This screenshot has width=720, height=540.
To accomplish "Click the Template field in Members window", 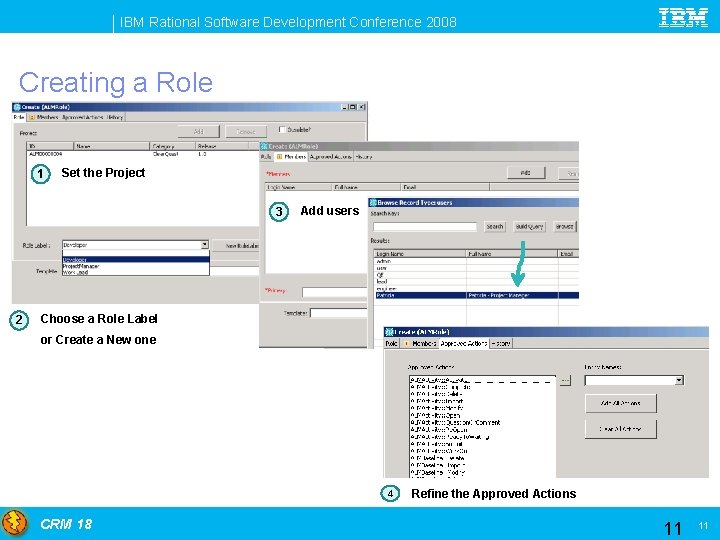I will click(339, 313).
